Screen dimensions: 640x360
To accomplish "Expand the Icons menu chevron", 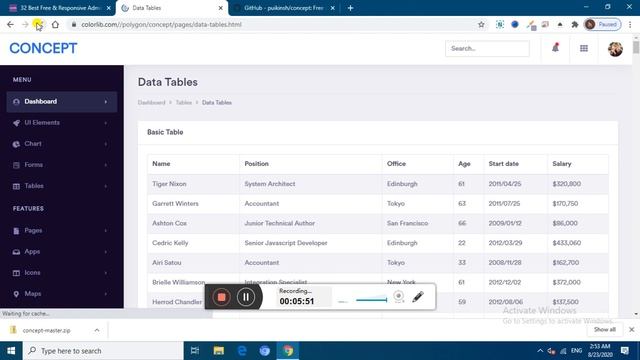I will [106, 273].
